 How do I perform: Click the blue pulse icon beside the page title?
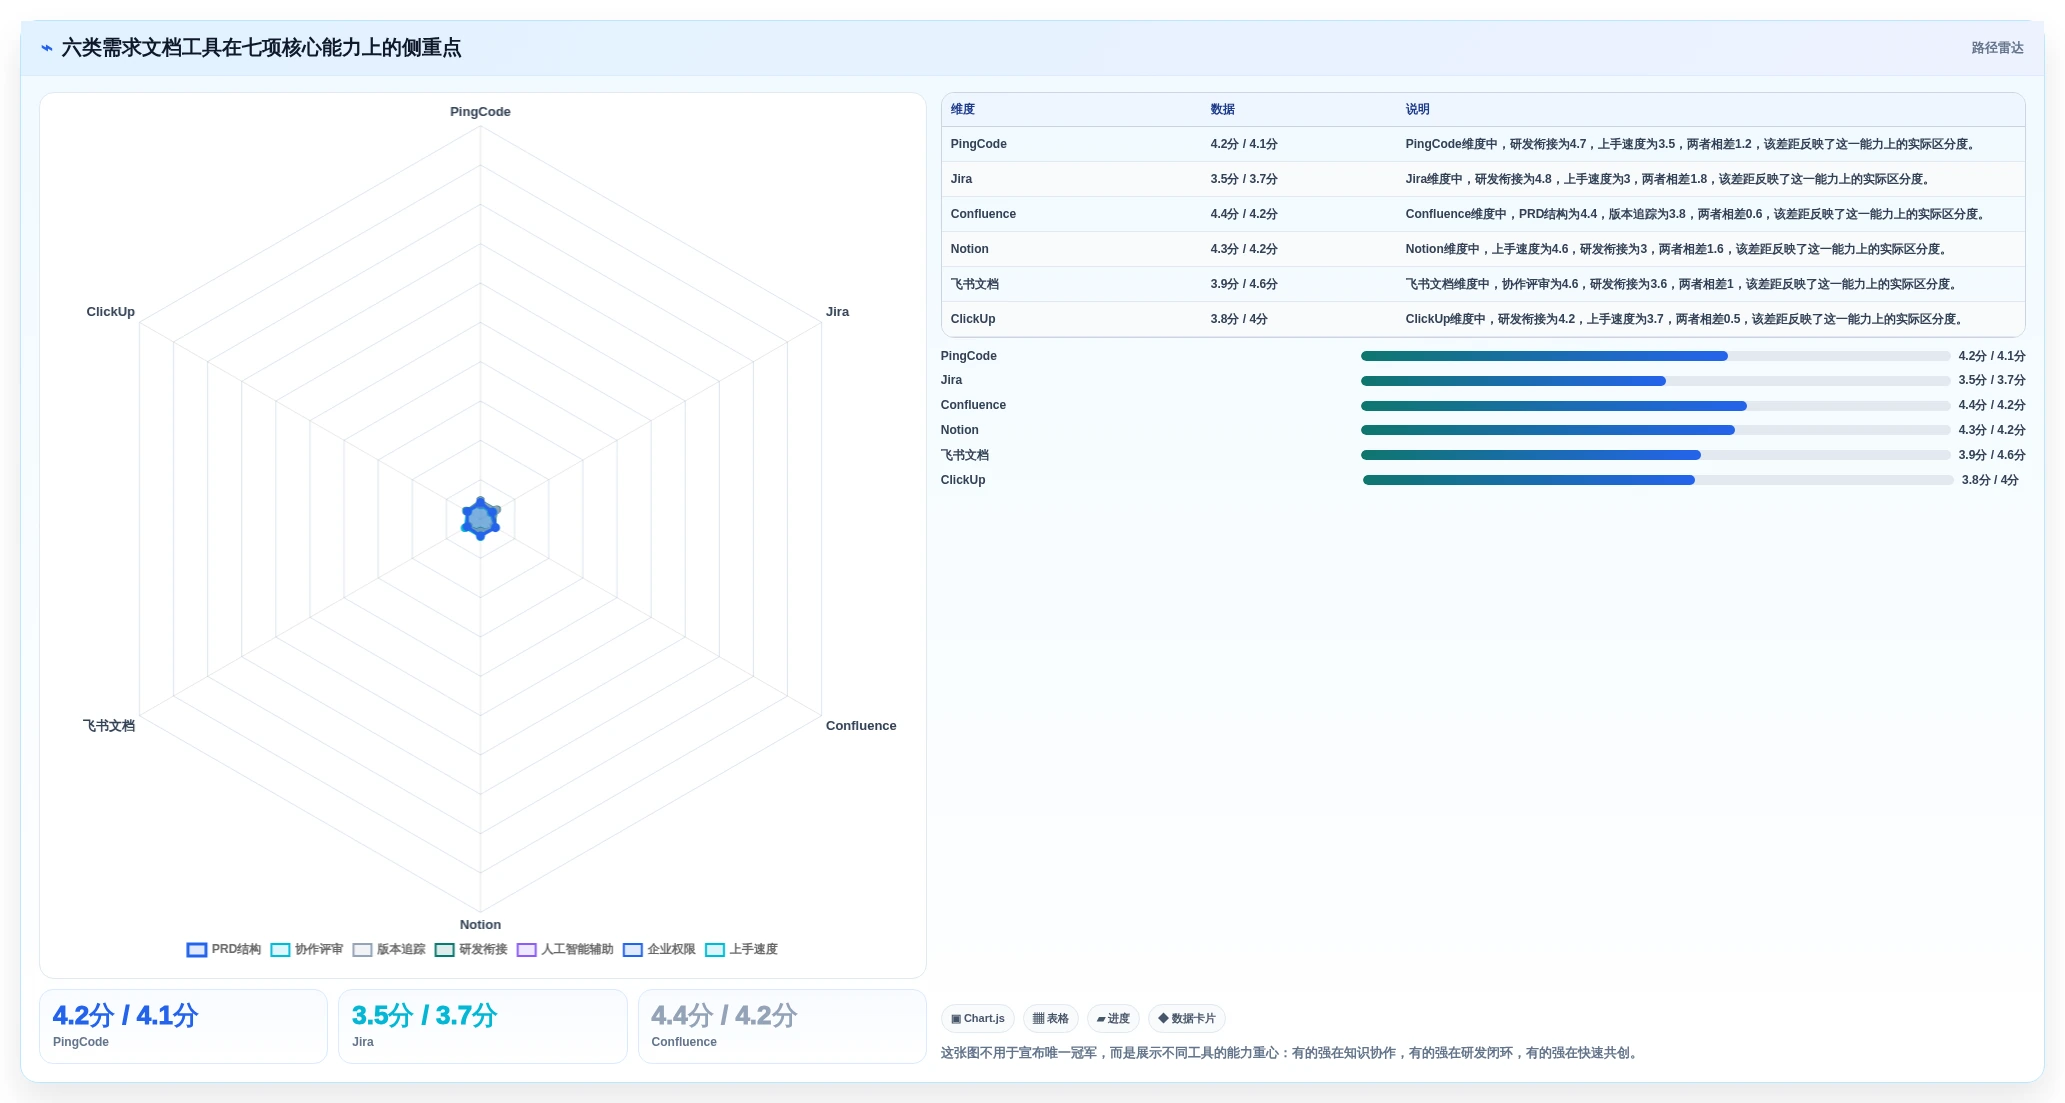coord(47,48)
